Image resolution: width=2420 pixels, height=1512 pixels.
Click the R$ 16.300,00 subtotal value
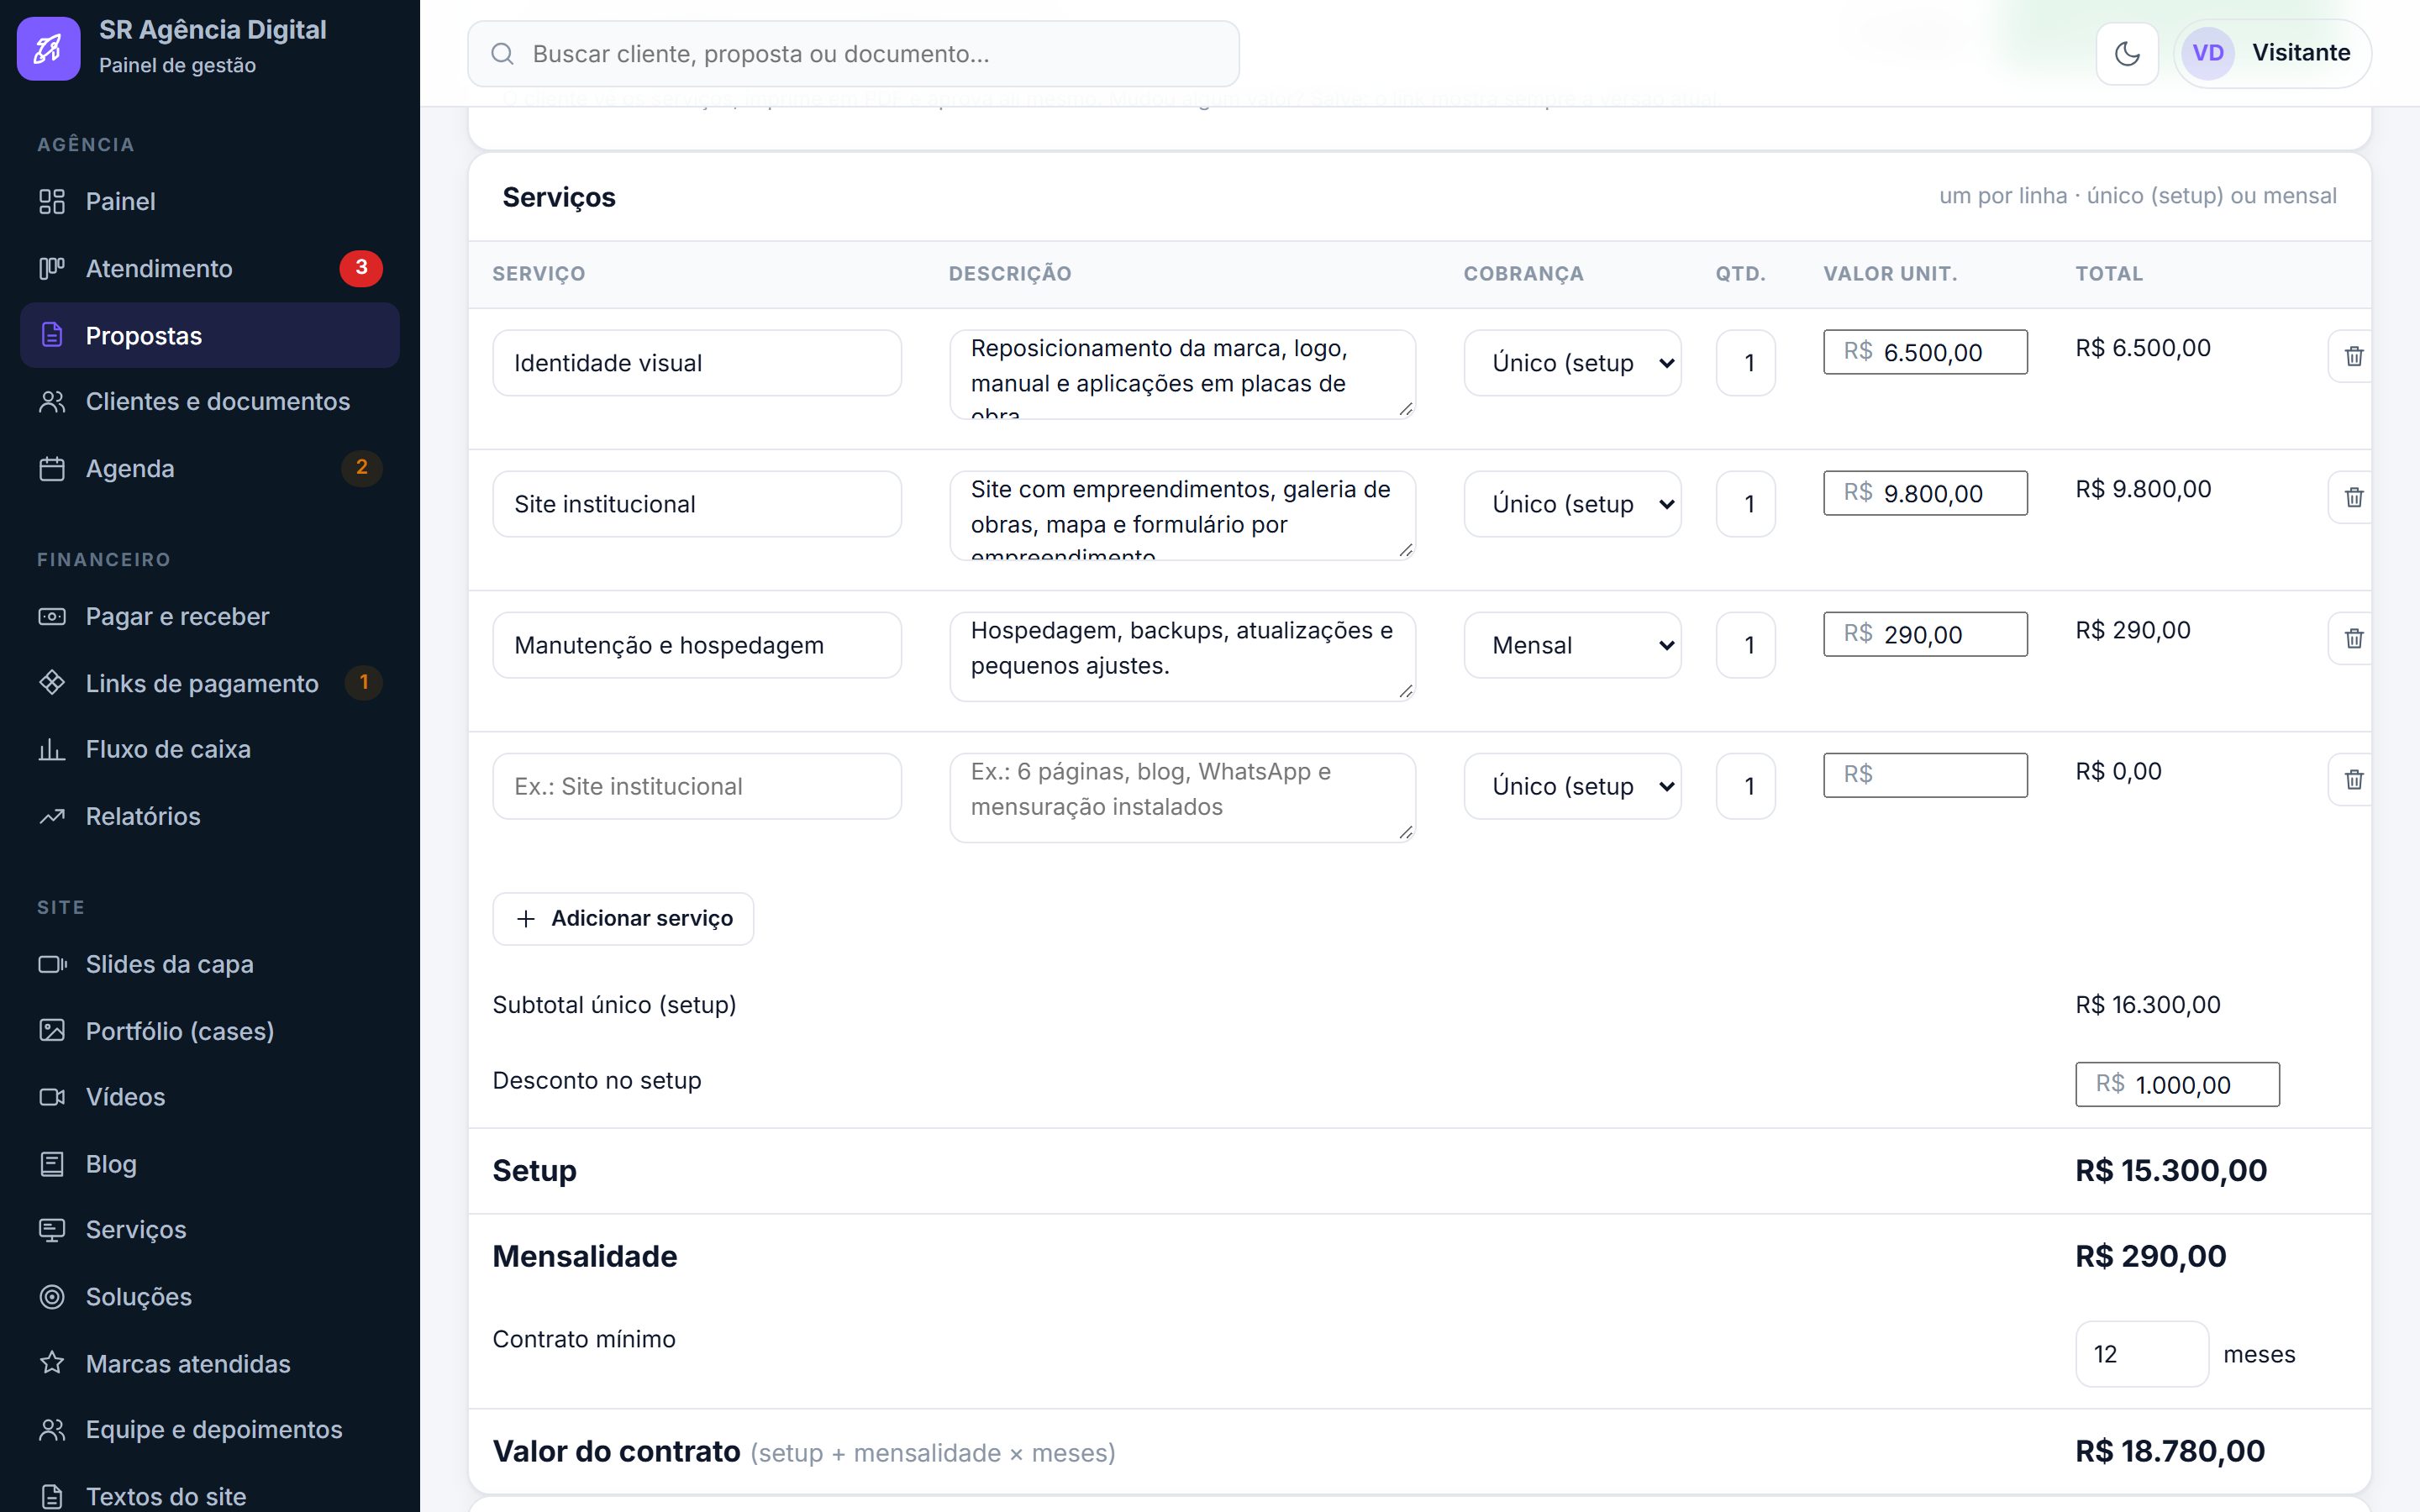pos(2148,1005)
